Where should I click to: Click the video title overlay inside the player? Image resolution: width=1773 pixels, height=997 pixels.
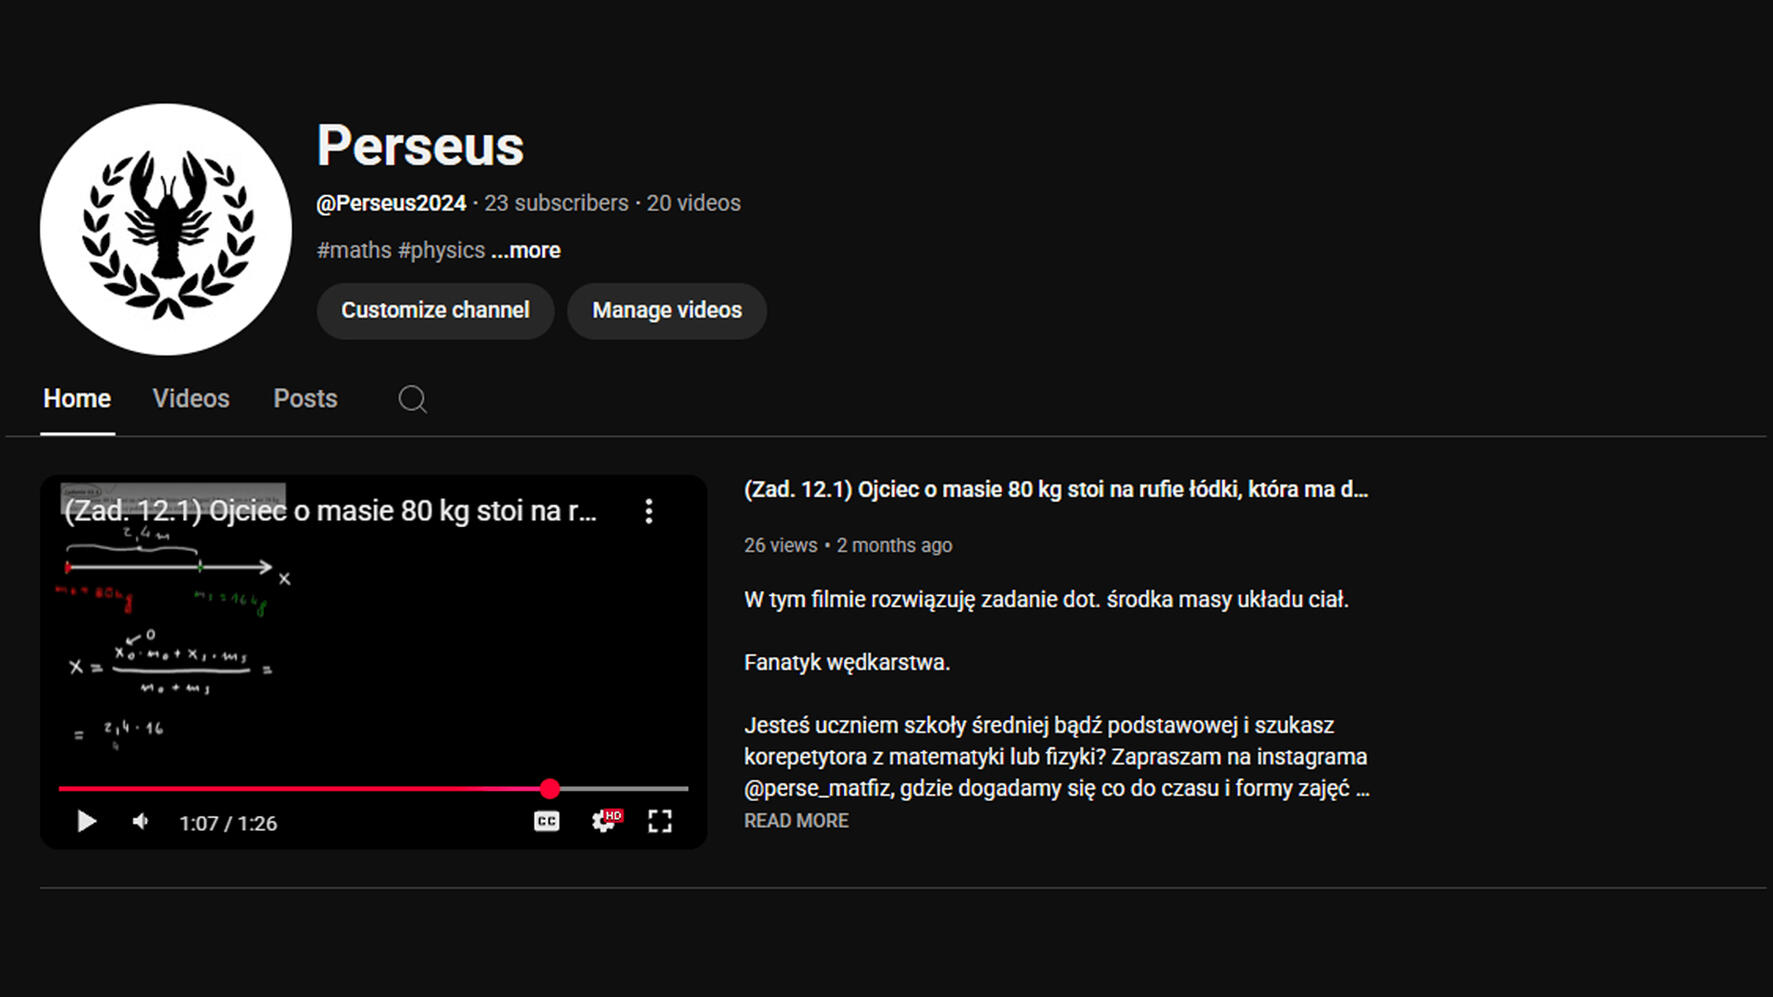(x=330, y=512)
